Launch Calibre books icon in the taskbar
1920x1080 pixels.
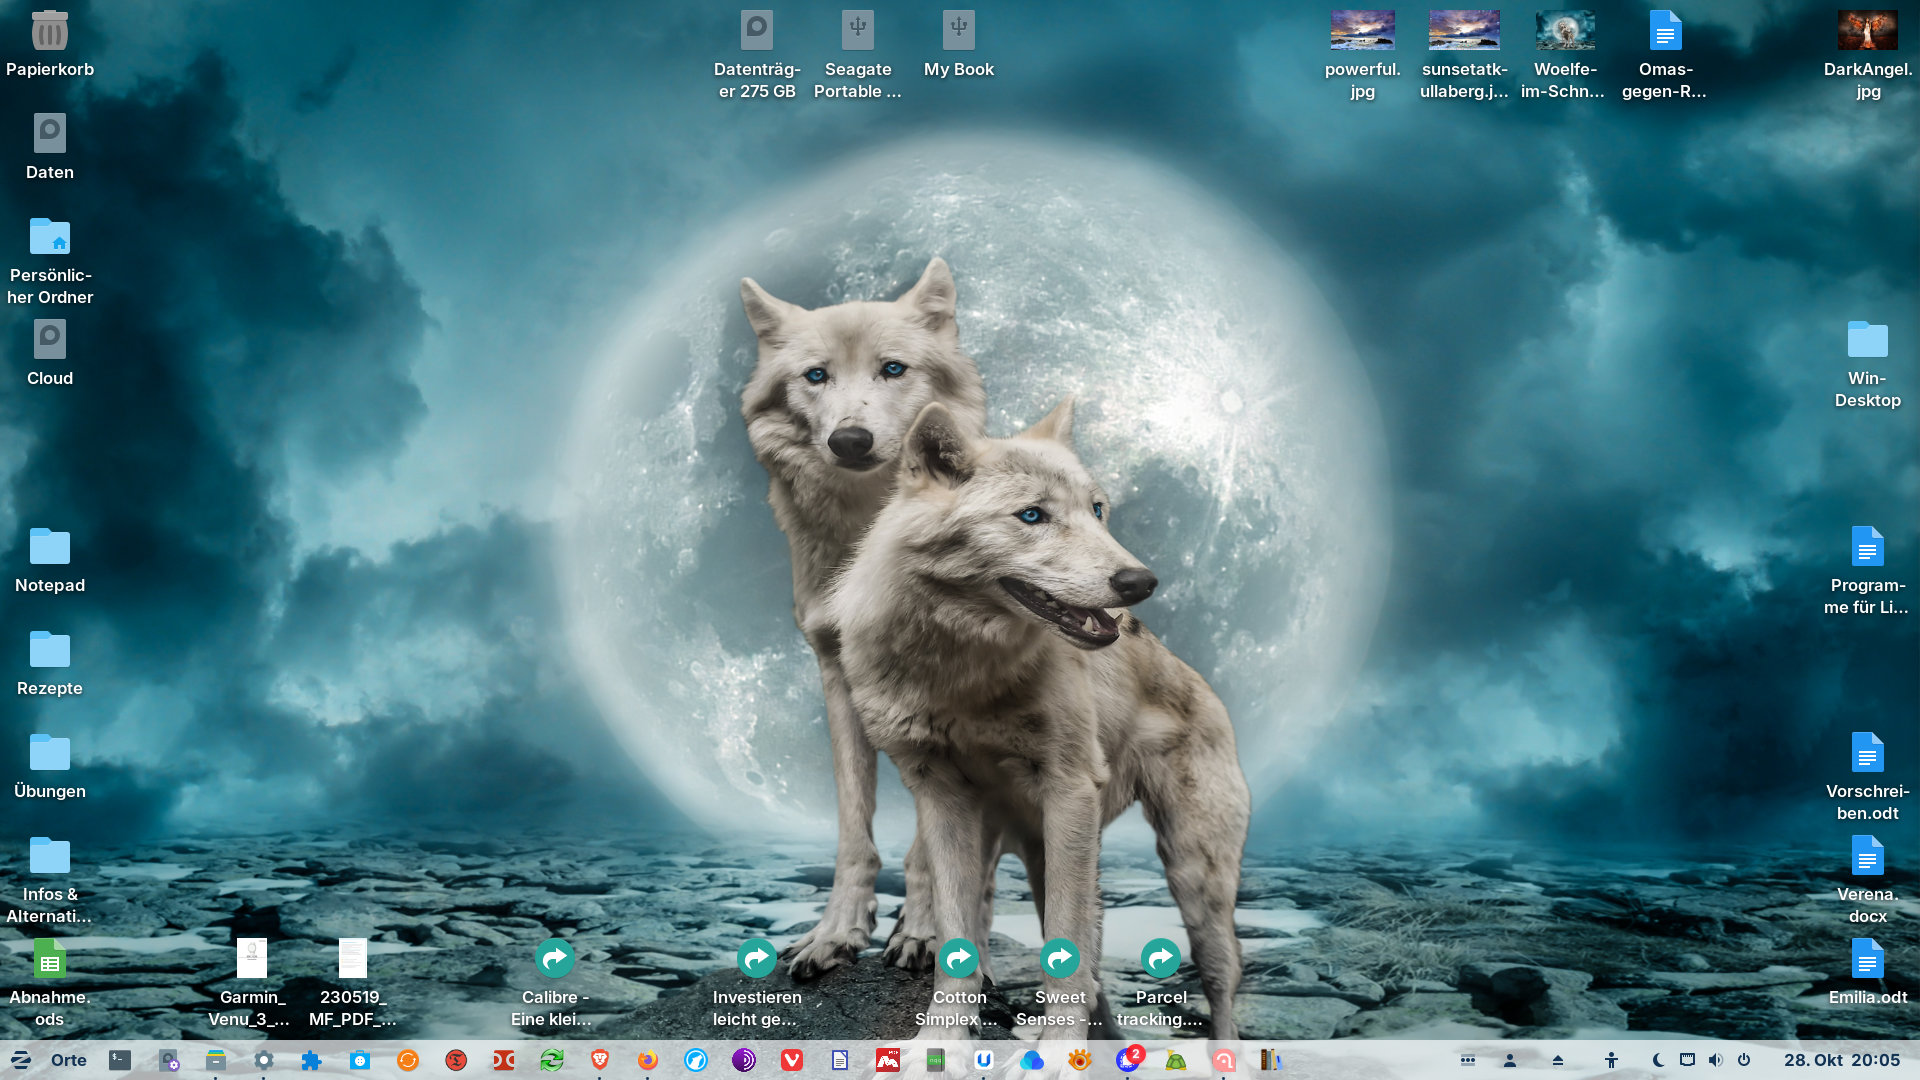click(1270, 1060)
